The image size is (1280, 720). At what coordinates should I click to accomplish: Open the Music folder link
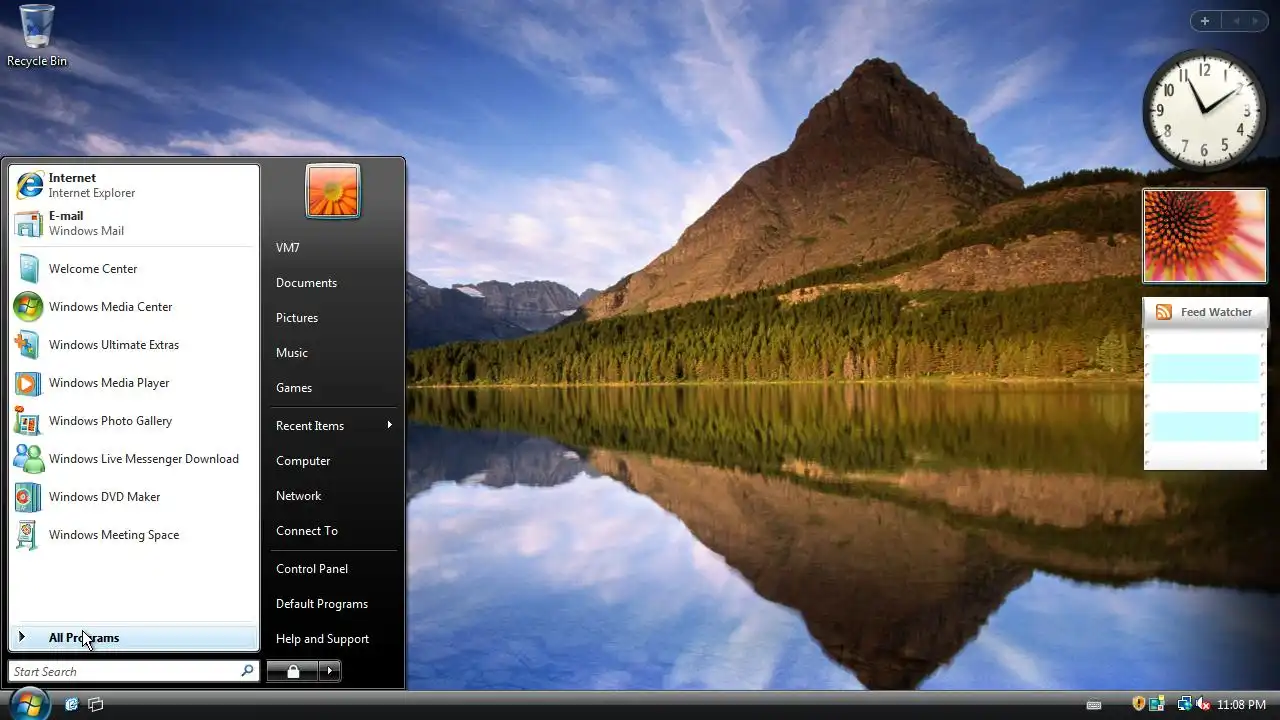pos(333,353)
